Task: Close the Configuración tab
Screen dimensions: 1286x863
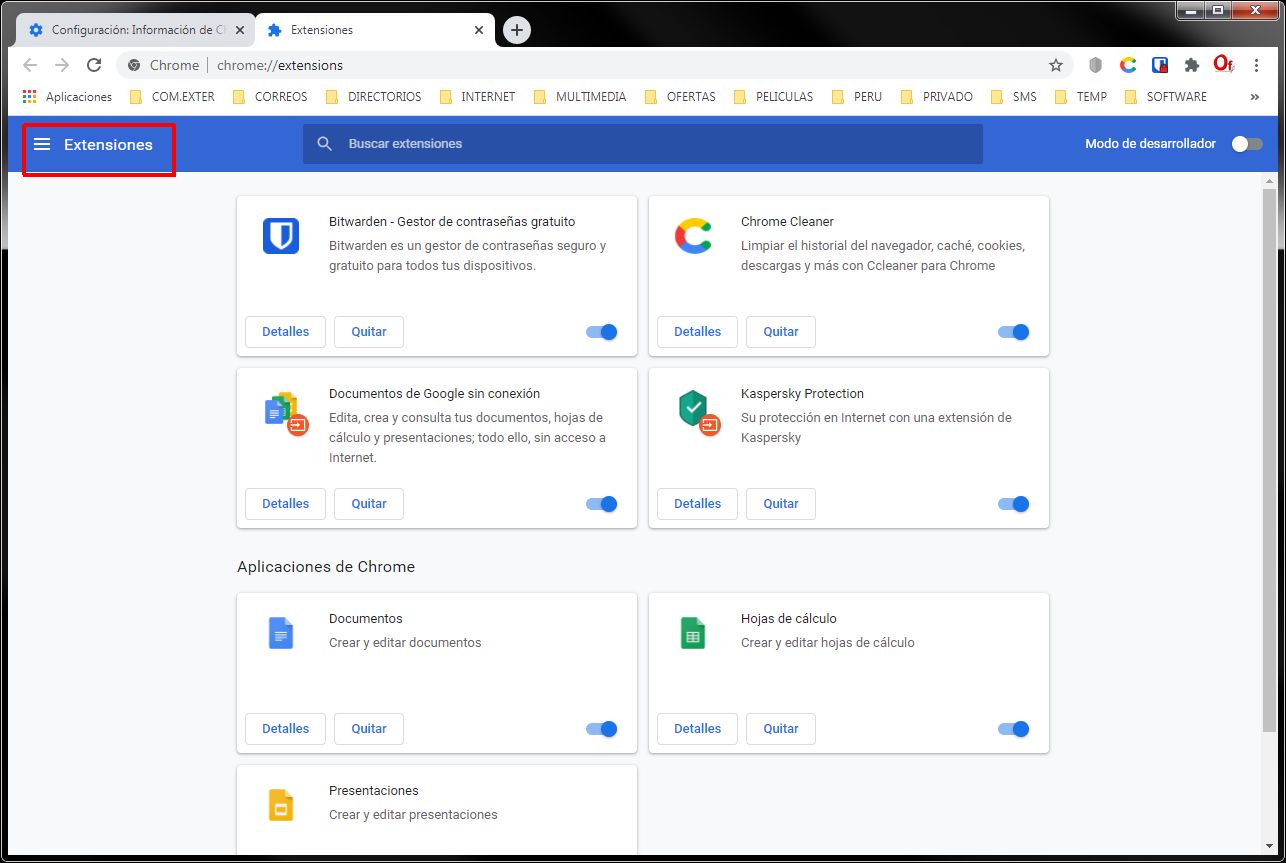Action: (x=240, y=30)
